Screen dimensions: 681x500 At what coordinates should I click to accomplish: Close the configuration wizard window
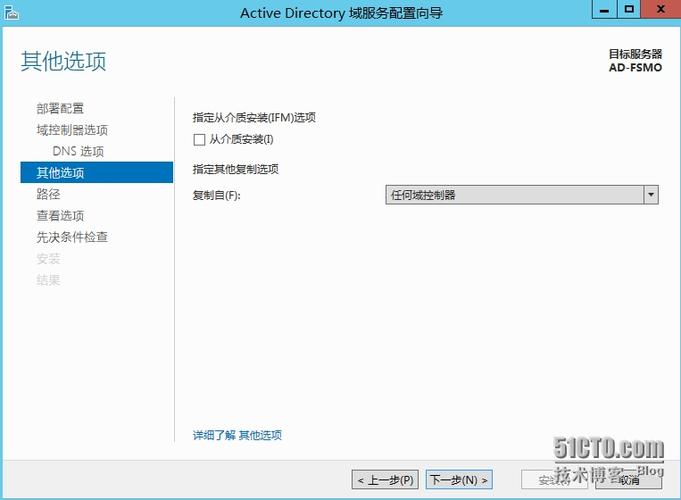pos(661,10)
